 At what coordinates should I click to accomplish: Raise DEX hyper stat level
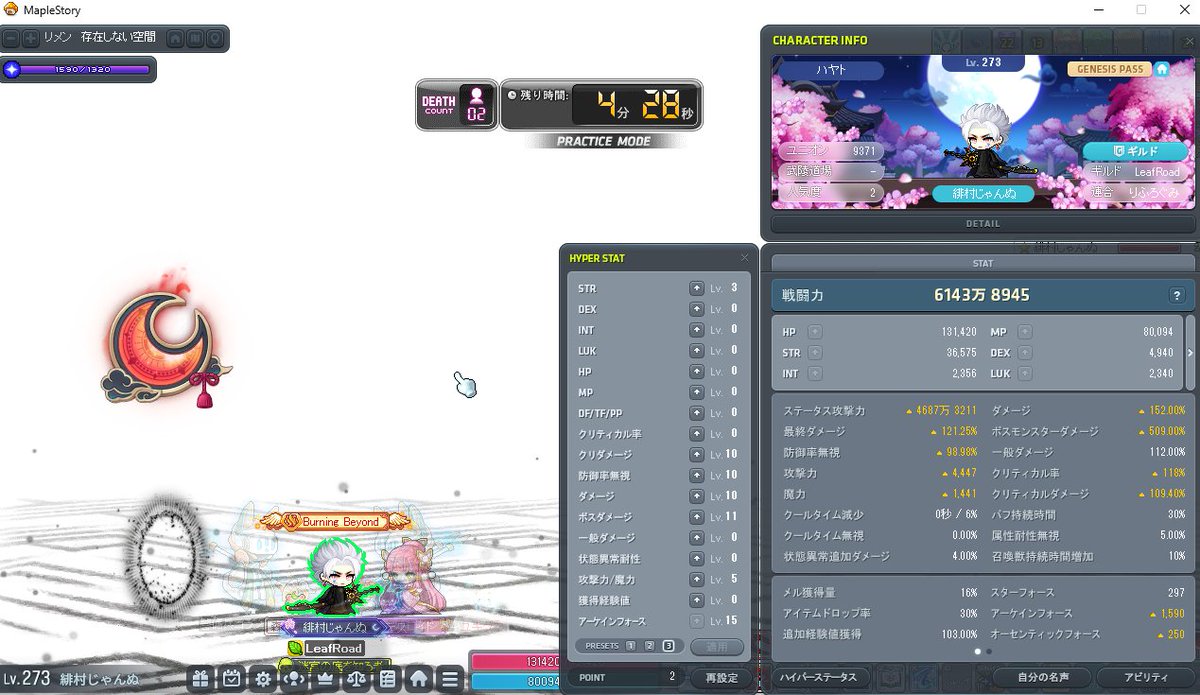pyautogui.click(x=696, y=309)
